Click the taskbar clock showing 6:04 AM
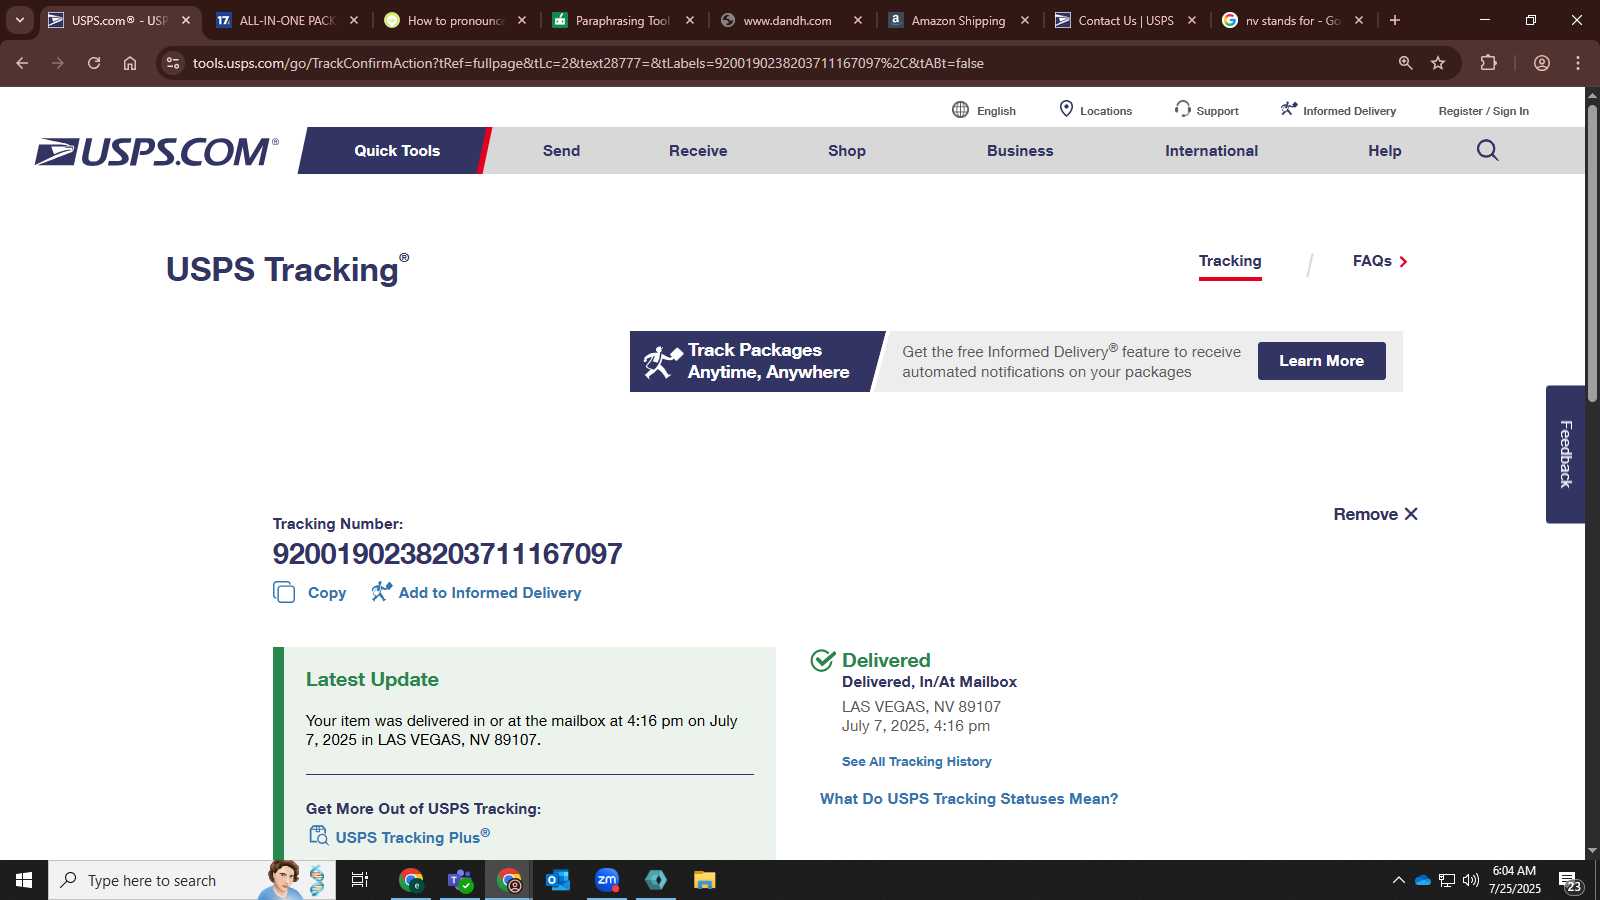This screenshot has height=900, width=1600. (1514, 880)
